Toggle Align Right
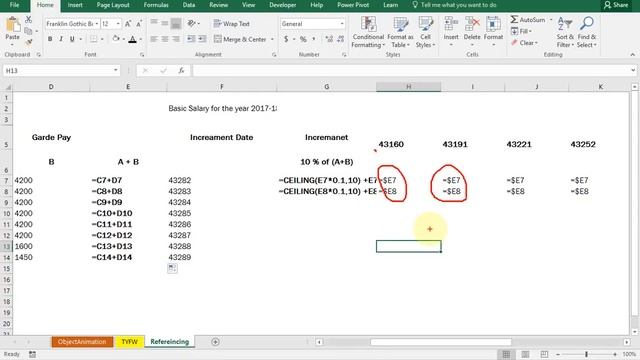The image size is (640, 360). [x=176, y=39]
